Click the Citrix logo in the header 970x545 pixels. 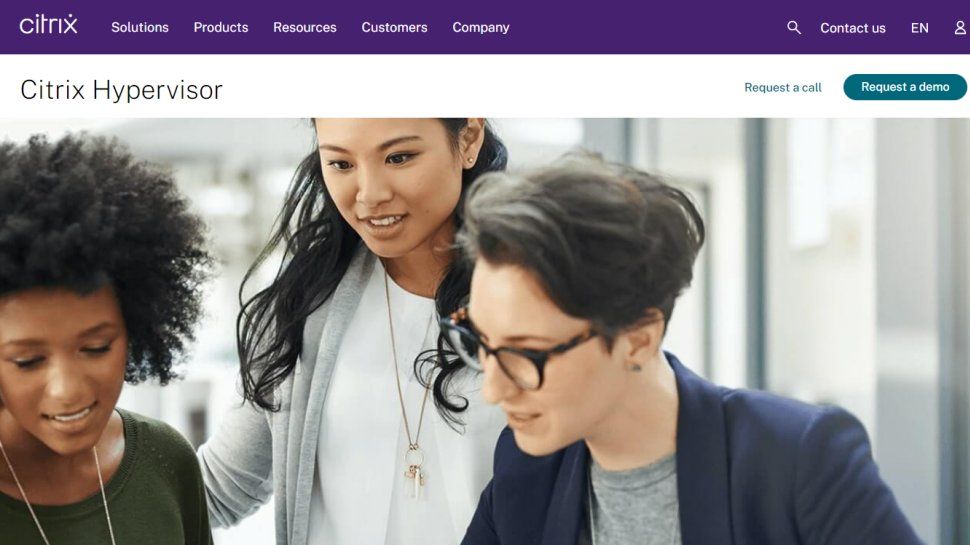tap(48, 25)
